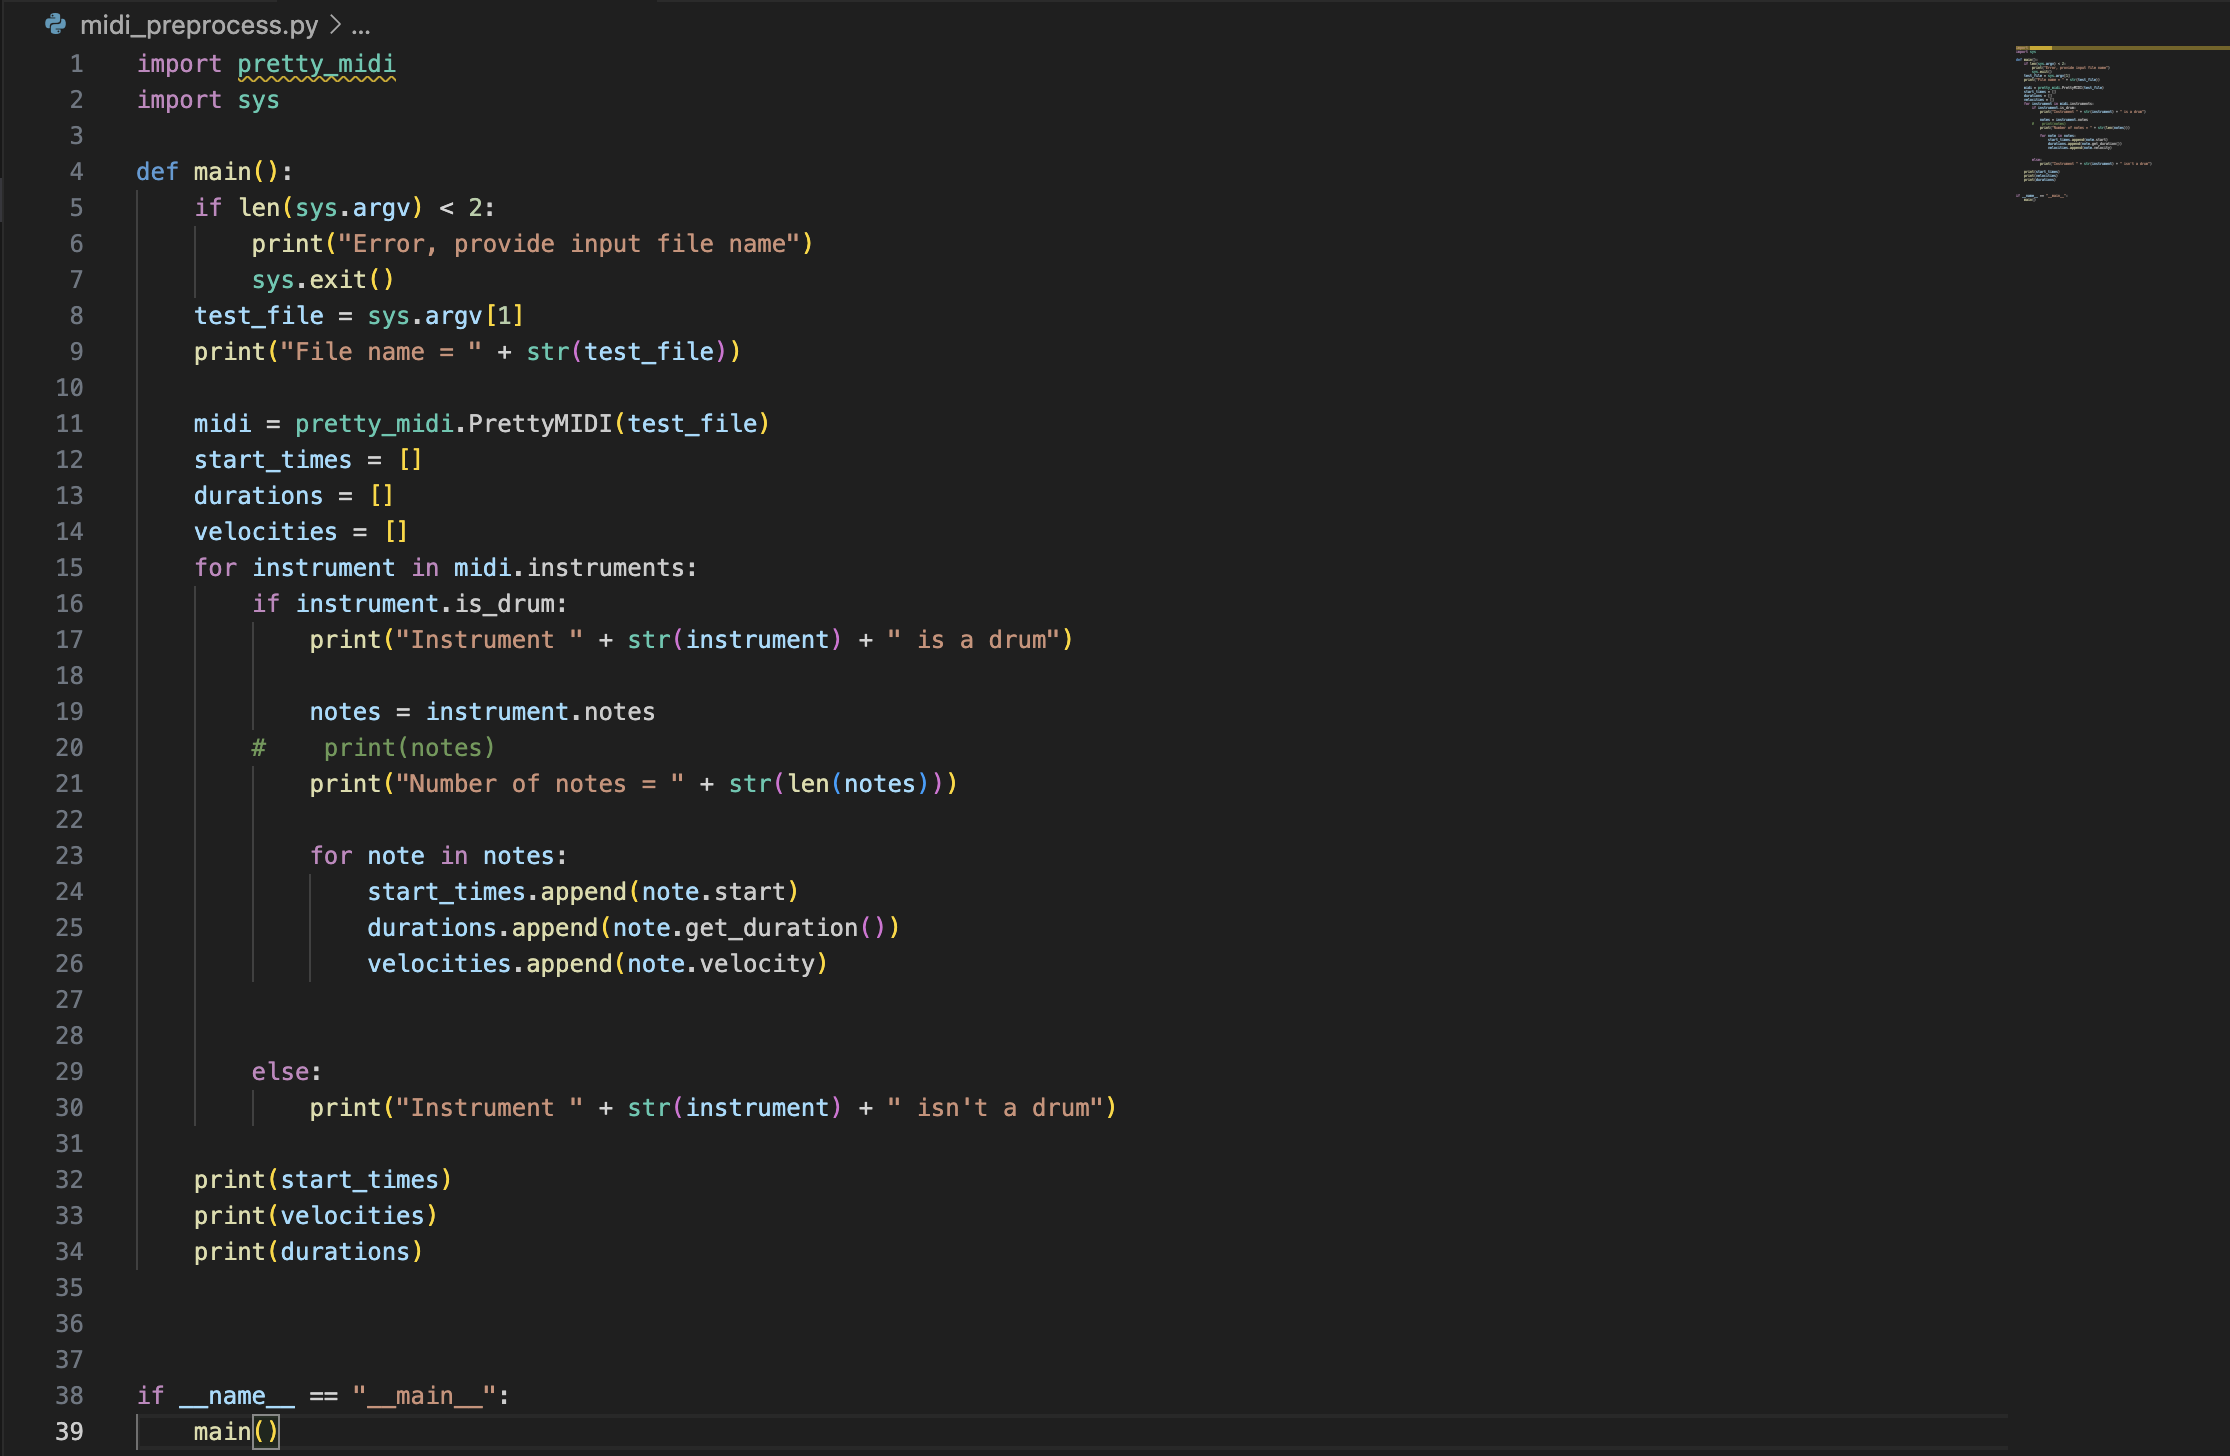Place cursor on def main() definition

point(222,171)
